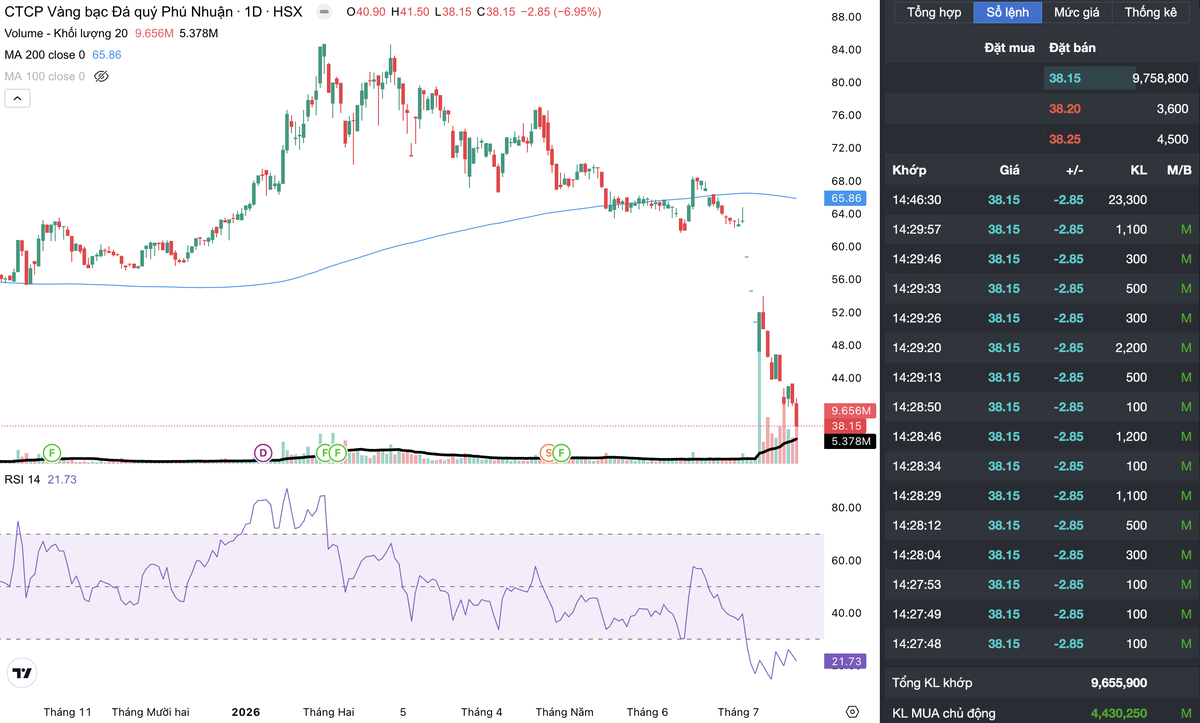Select the RSI 14 indicator label
Image resolution: width=1200 pixels, height=723 pixels.
23,479
